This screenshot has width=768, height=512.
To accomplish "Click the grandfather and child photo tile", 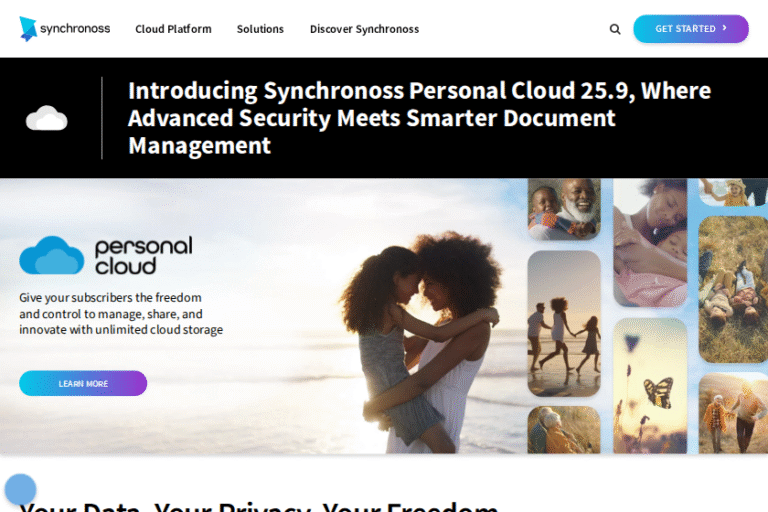I will [x=564, y=209].
